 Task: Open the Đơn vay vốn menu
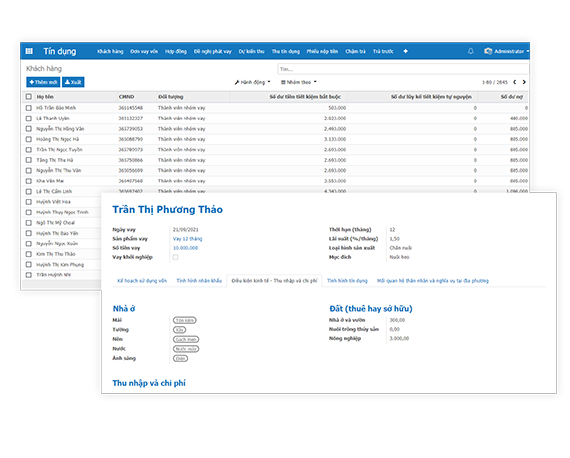click(x=144, y=51)
